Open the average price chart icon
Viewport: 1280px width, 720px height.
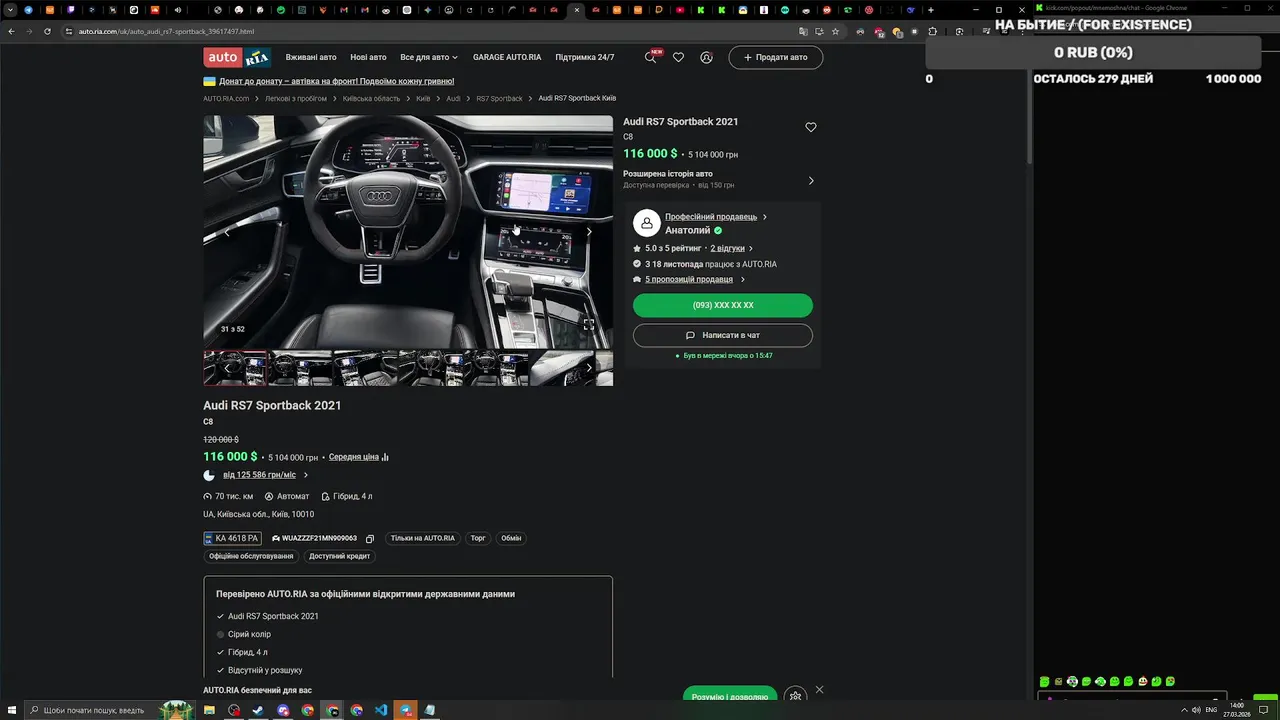pyautogui.click(x=385, y=457)
